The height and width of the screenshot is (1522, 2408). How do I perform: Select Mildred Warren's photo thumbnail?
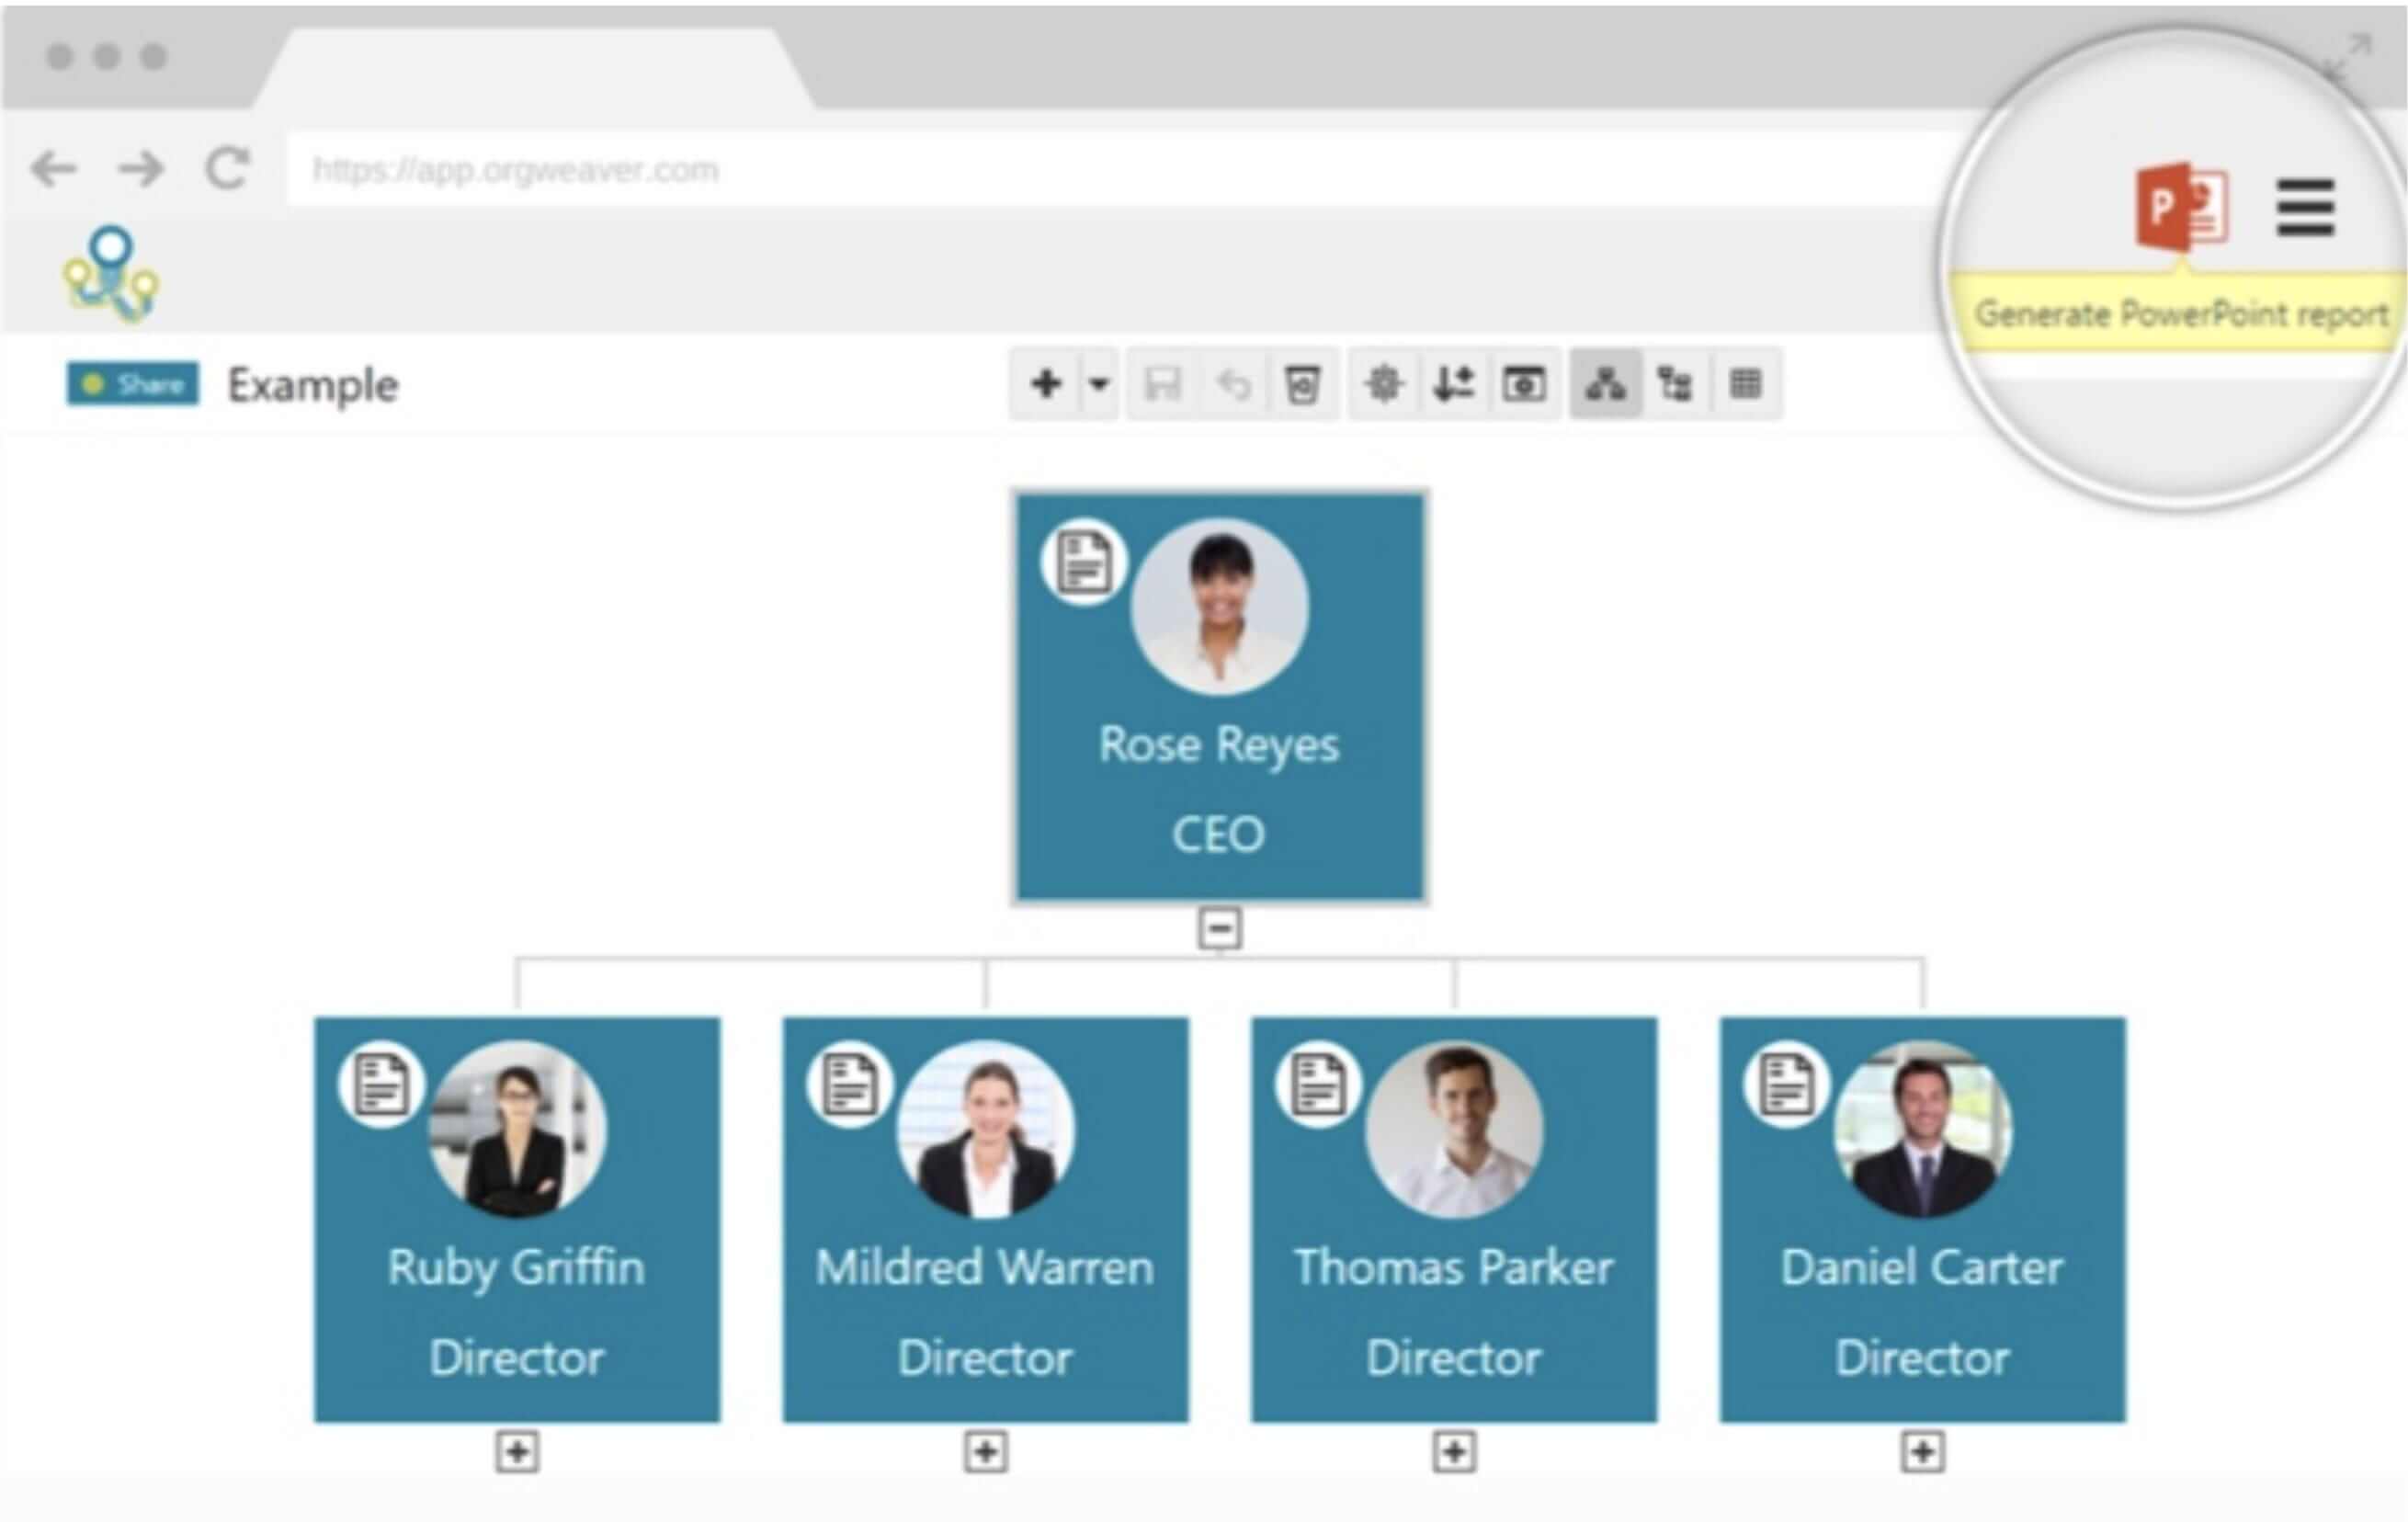[986, 1130]
